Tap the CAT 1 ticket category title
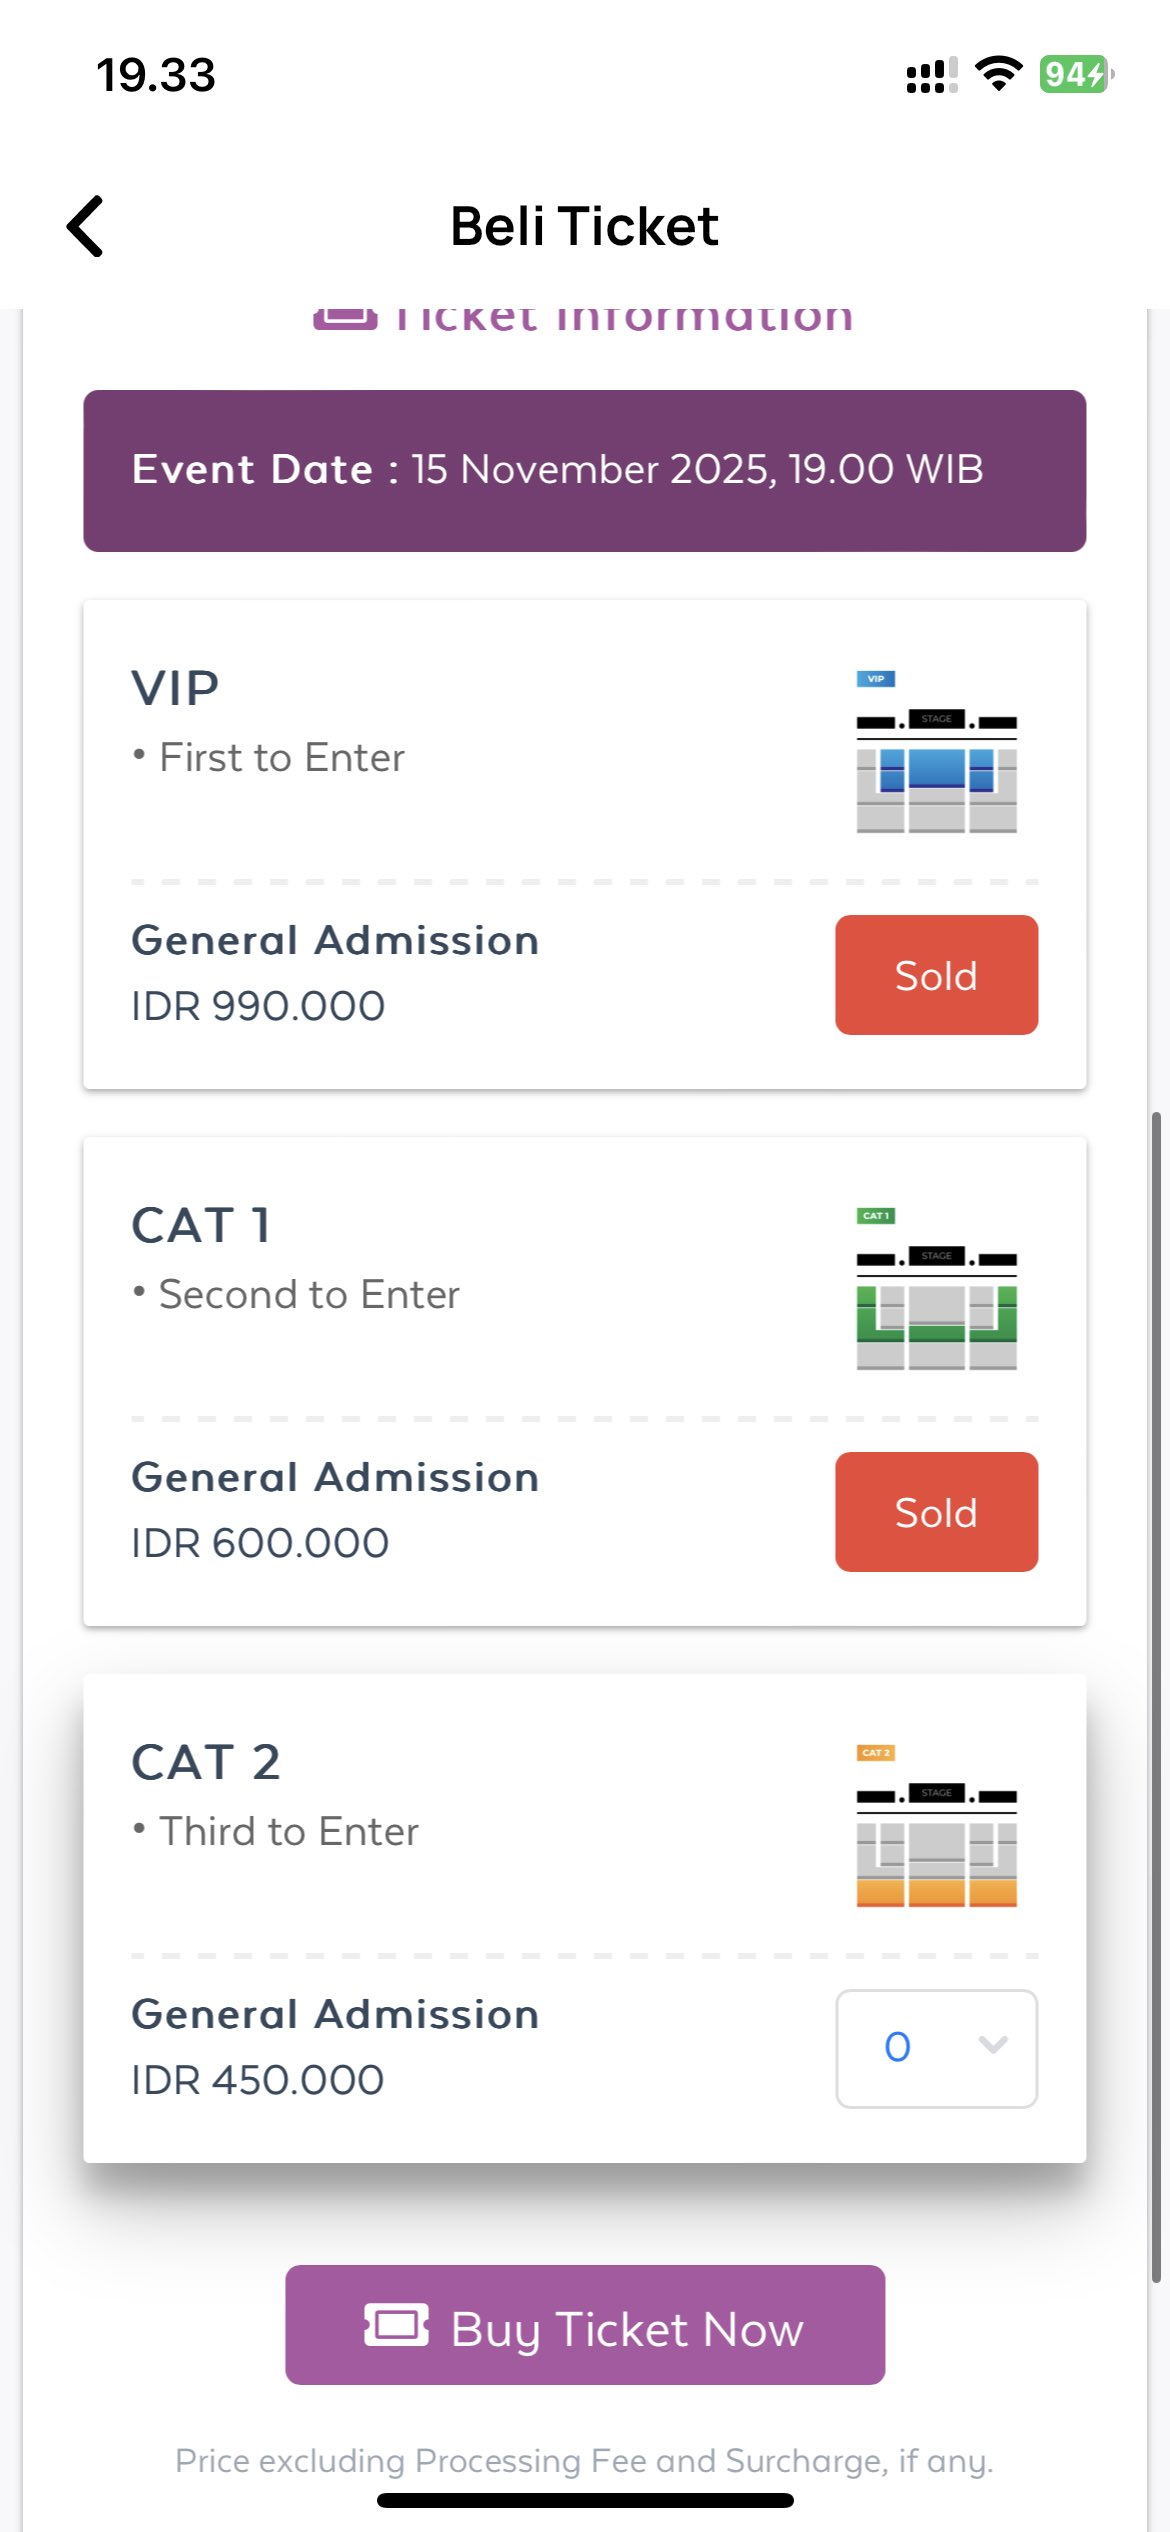Image resolution: width=1170 pixels, height=2532 pixels. (201, 1225)
